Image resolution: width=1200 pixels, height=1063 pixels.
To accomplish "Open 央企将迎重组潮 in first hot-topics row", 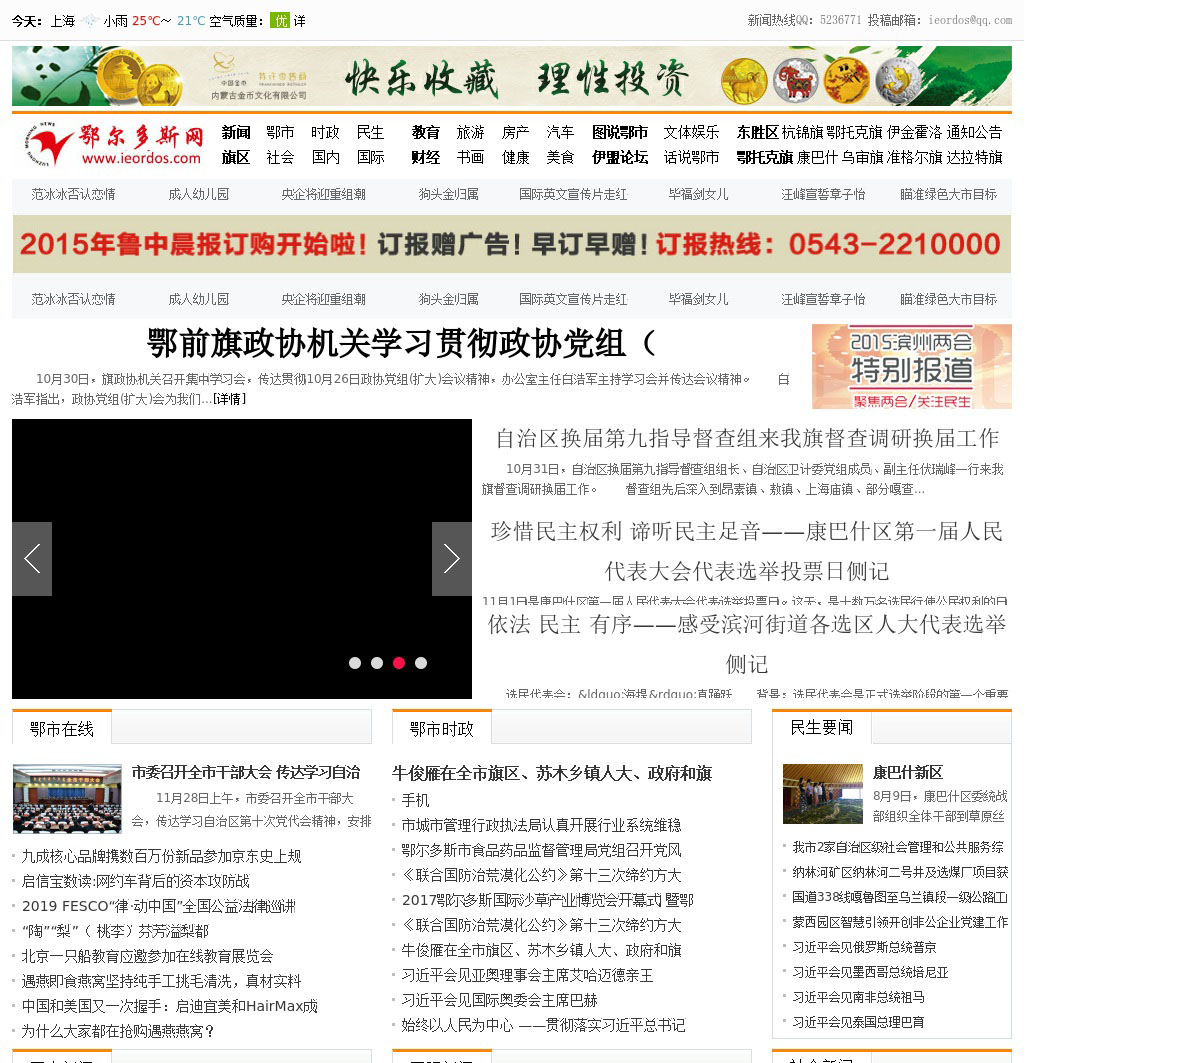I will (x=323, y=194).
